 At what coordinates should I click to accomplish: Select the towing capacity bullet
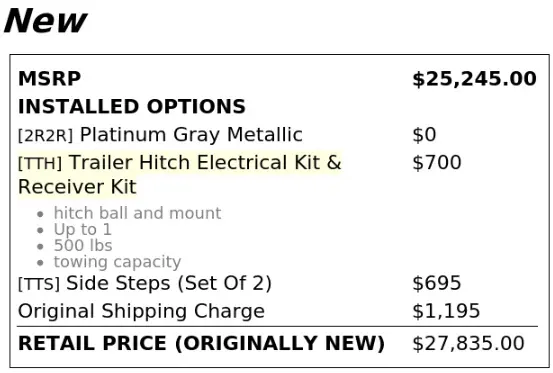(x=117, y=262)
